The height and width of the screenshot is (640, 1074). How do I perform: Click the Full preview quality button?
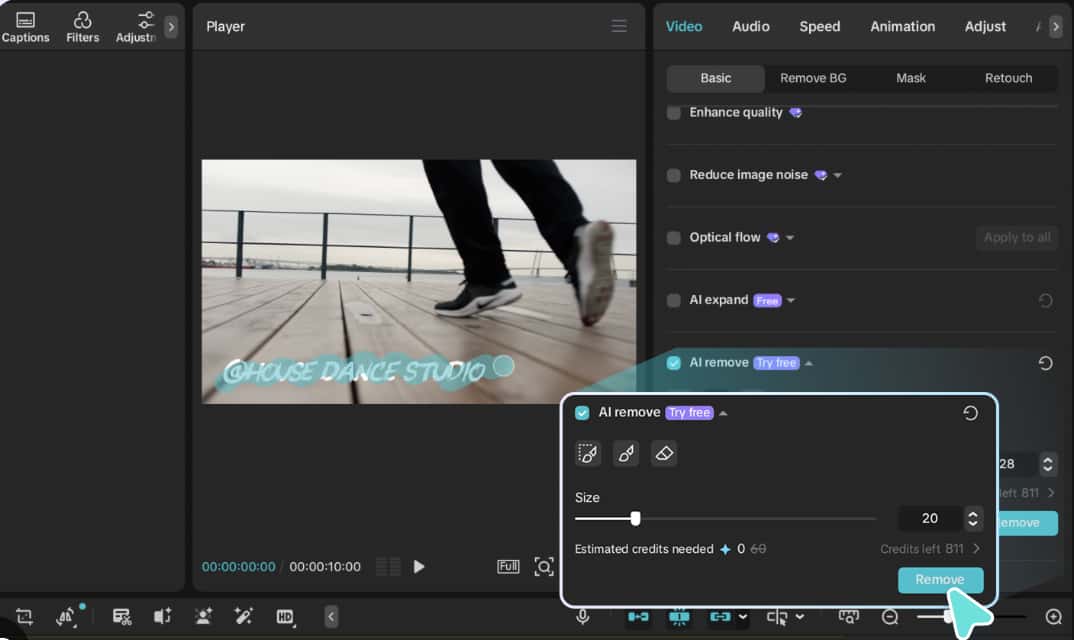(x=508, y=567)
